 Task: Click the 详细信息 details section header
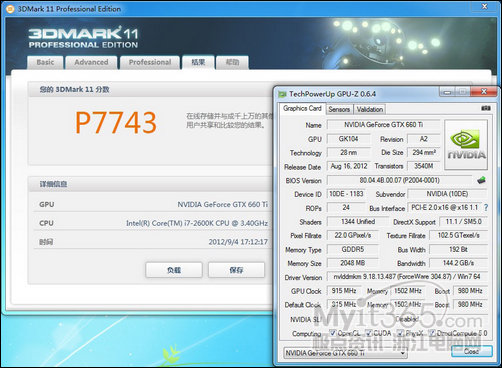point(53,184)
